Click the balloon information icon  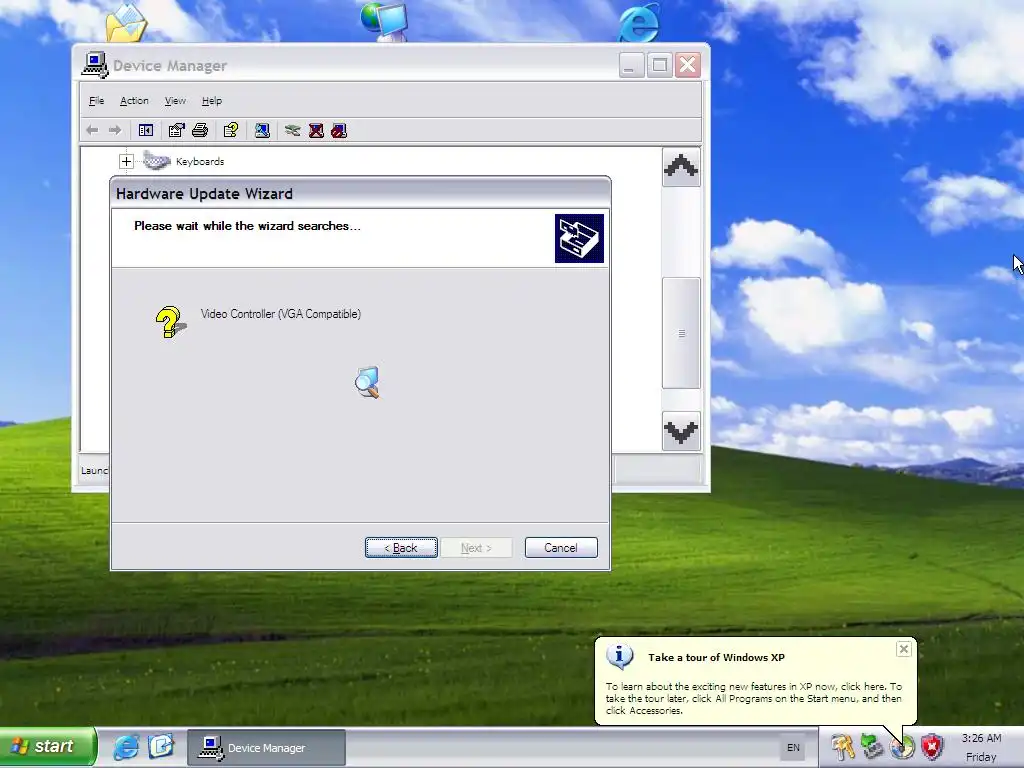click(x=619, y=656)
